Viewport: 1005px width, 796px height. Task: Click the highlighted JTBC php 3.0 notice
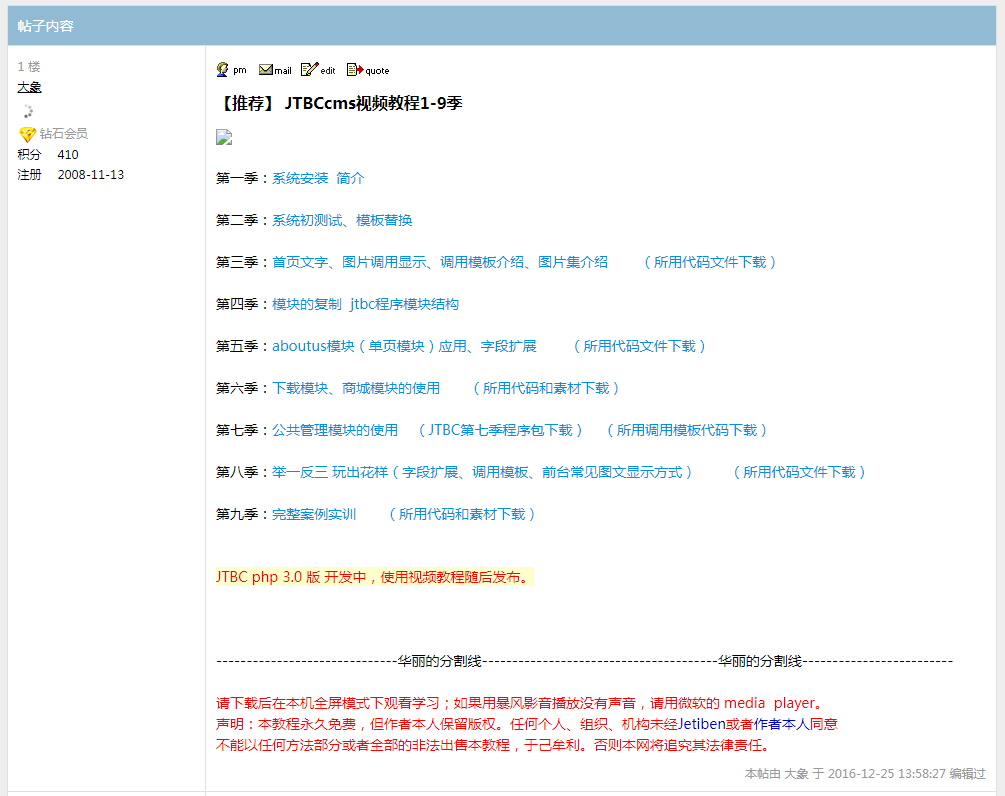pos(374,577)
